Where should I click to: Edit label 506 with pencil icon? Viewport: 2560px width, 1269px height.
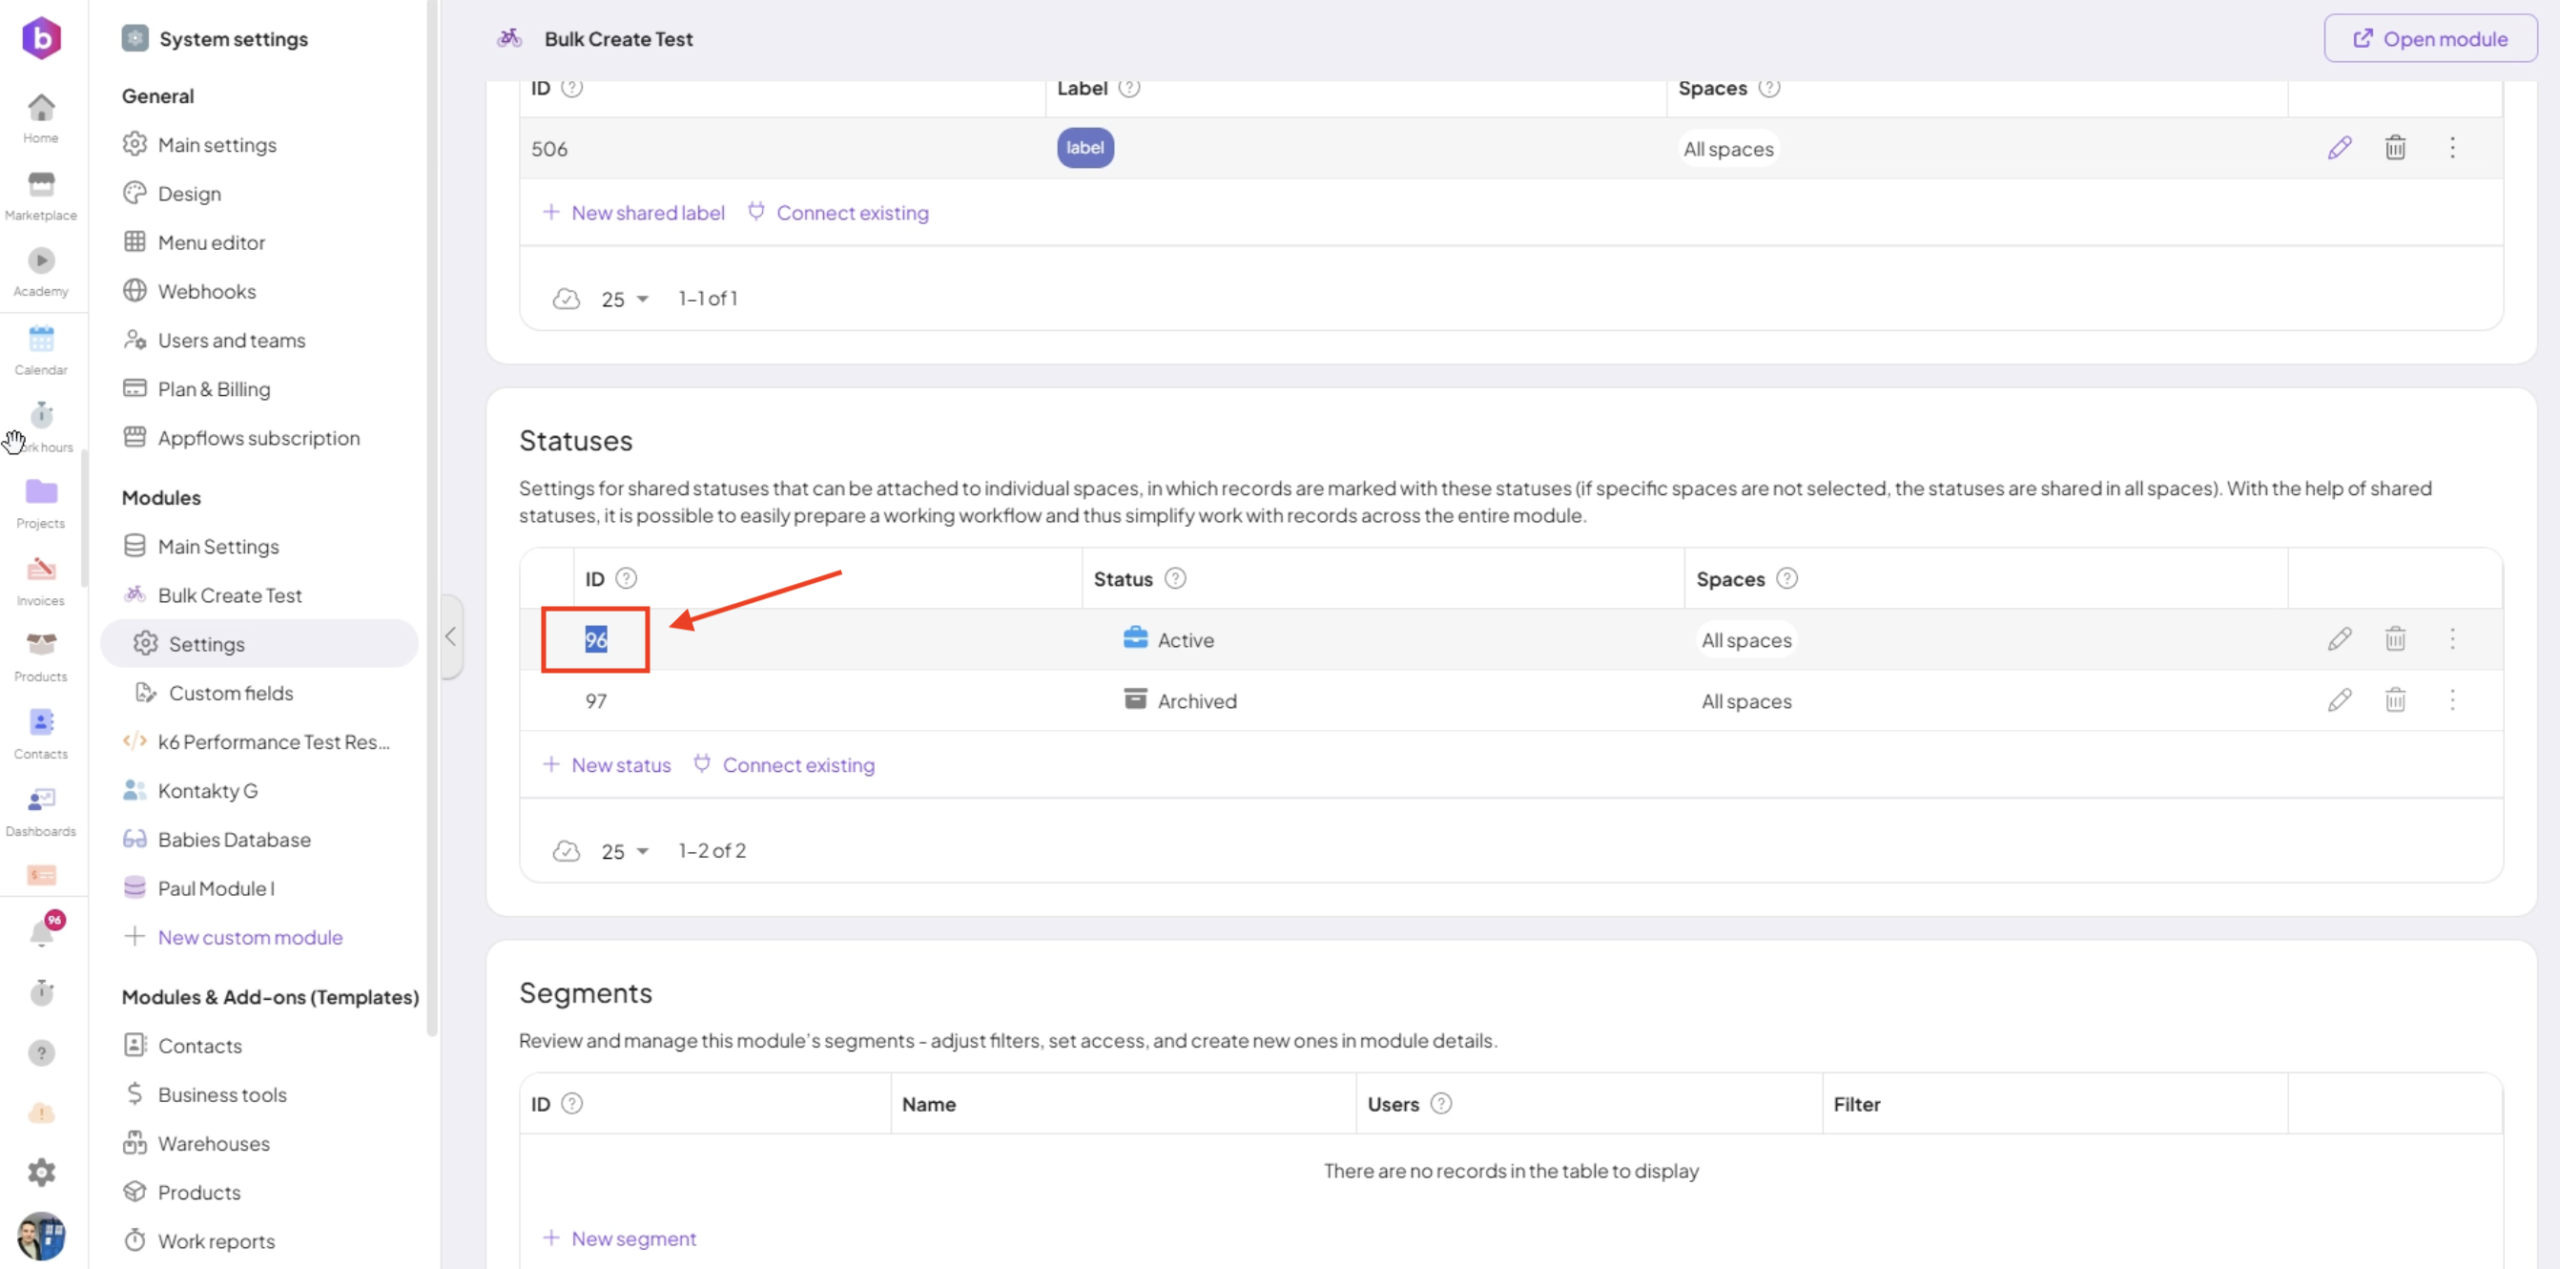pyautogui.click(x=2339, y=148)
